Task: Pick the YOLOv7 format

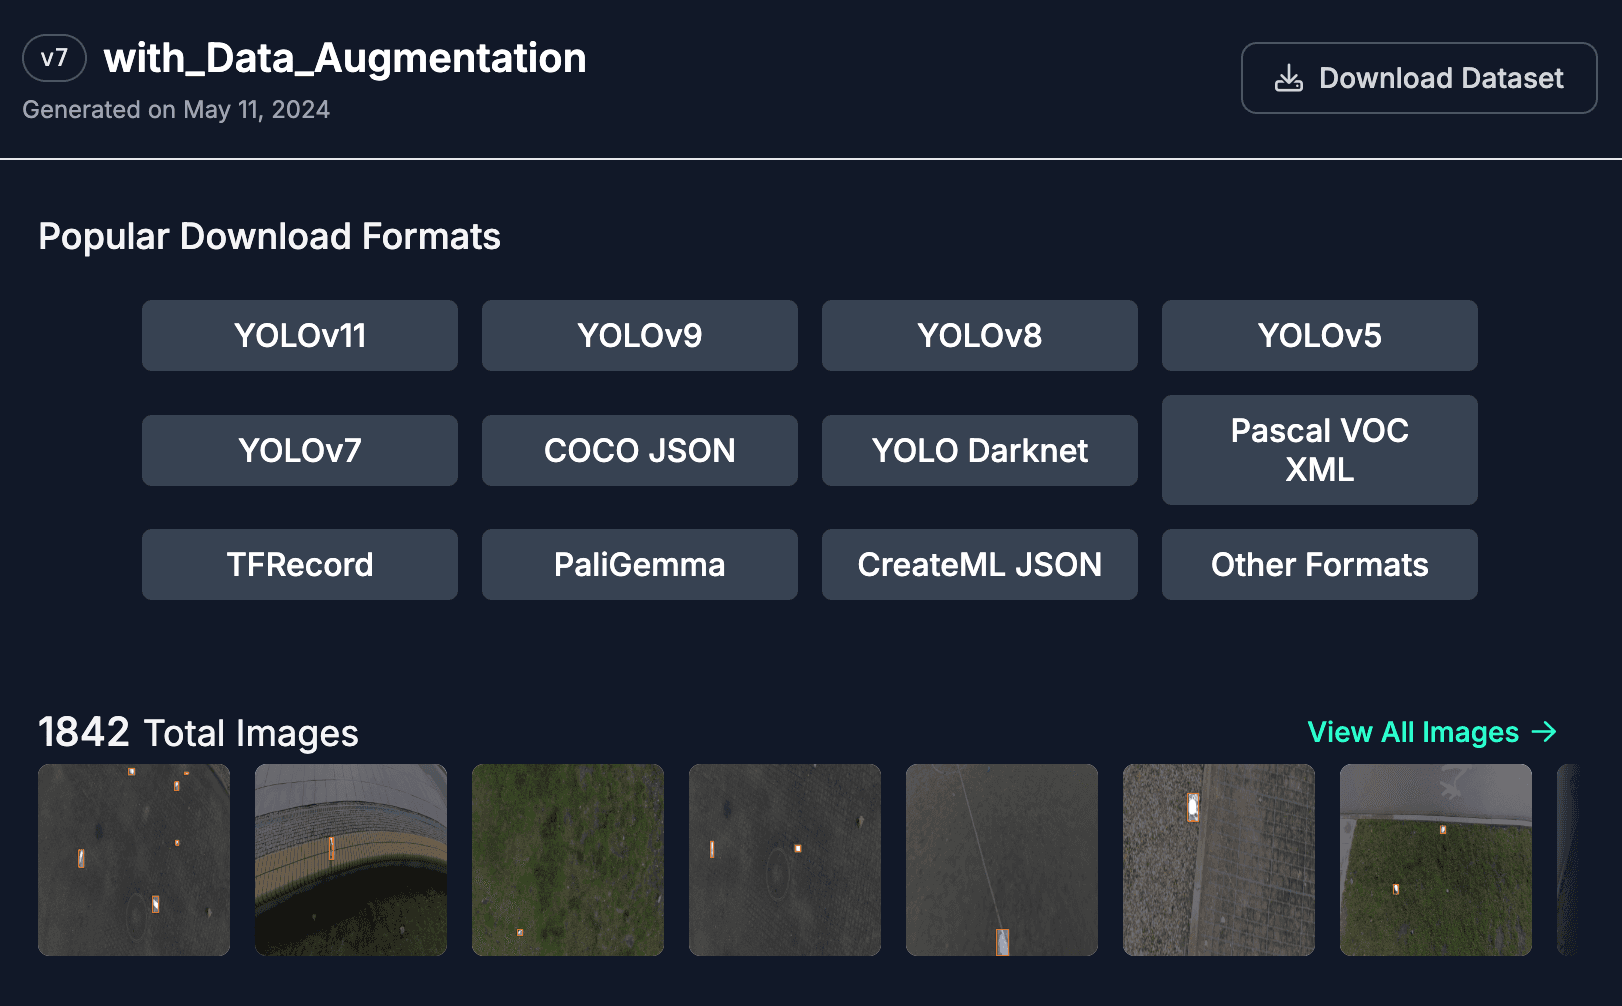Action: point(300,450)
